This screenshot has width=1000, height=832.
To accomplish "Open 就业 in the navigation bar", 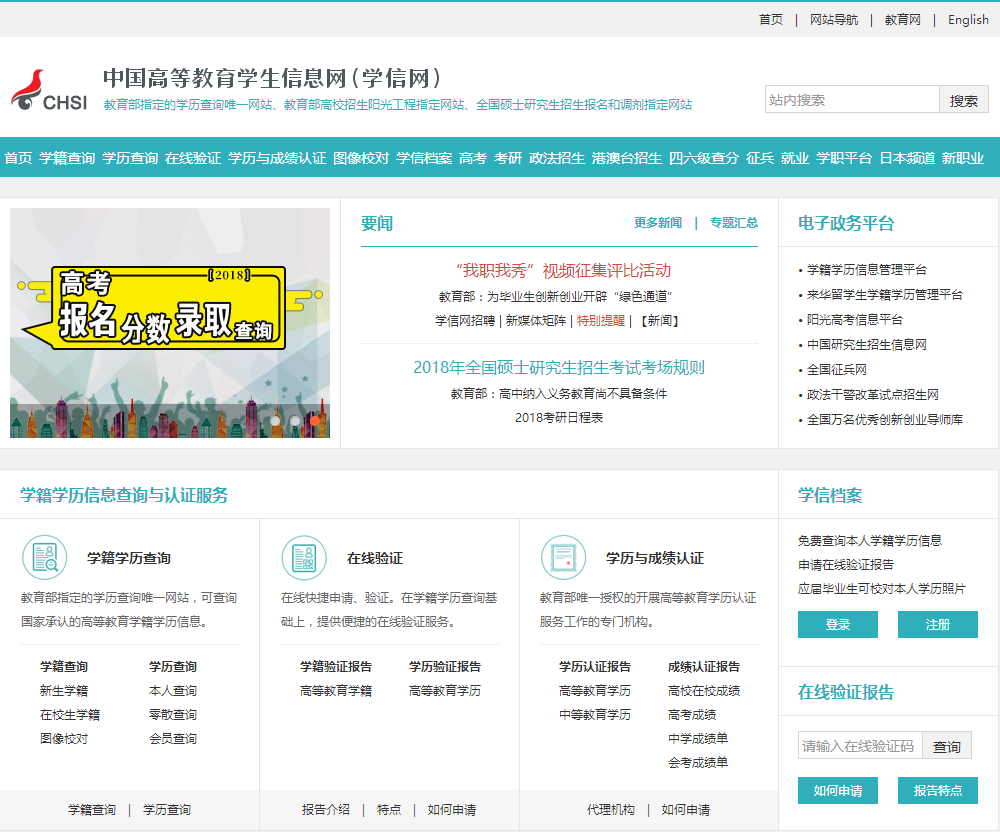I will 795,158.
